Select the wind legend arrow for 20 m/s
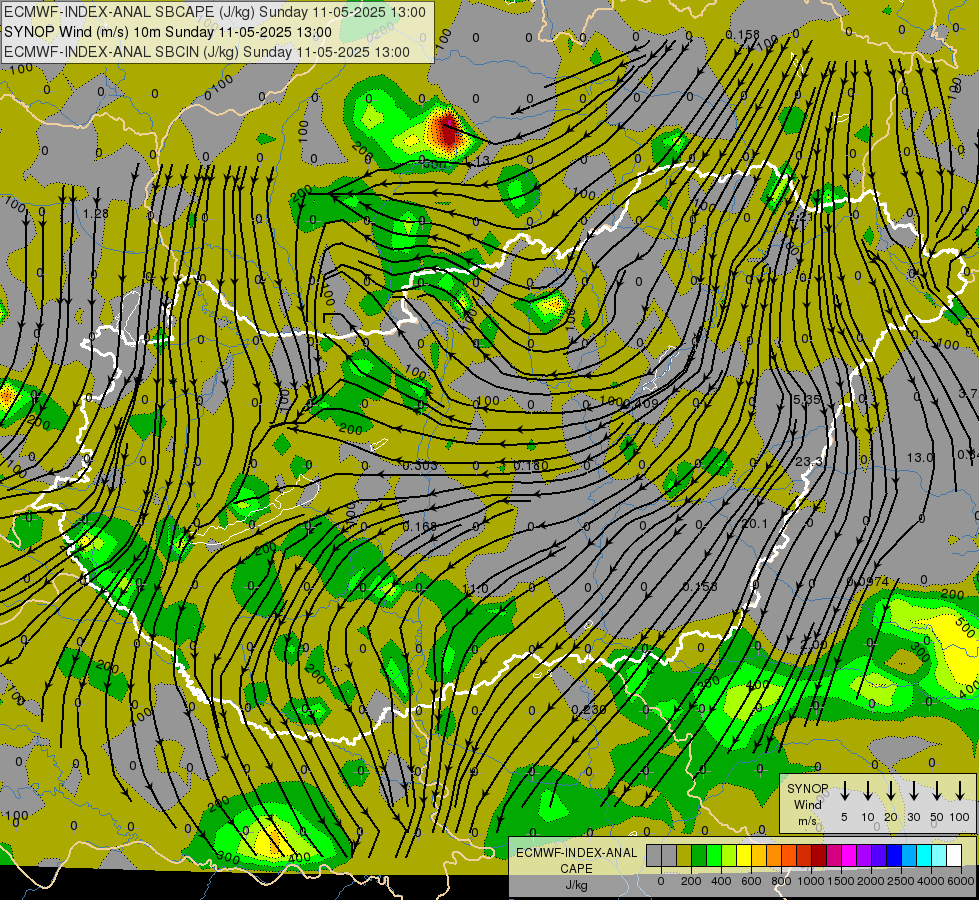Screen dimensions: 979x900 (x=890, y=790)
